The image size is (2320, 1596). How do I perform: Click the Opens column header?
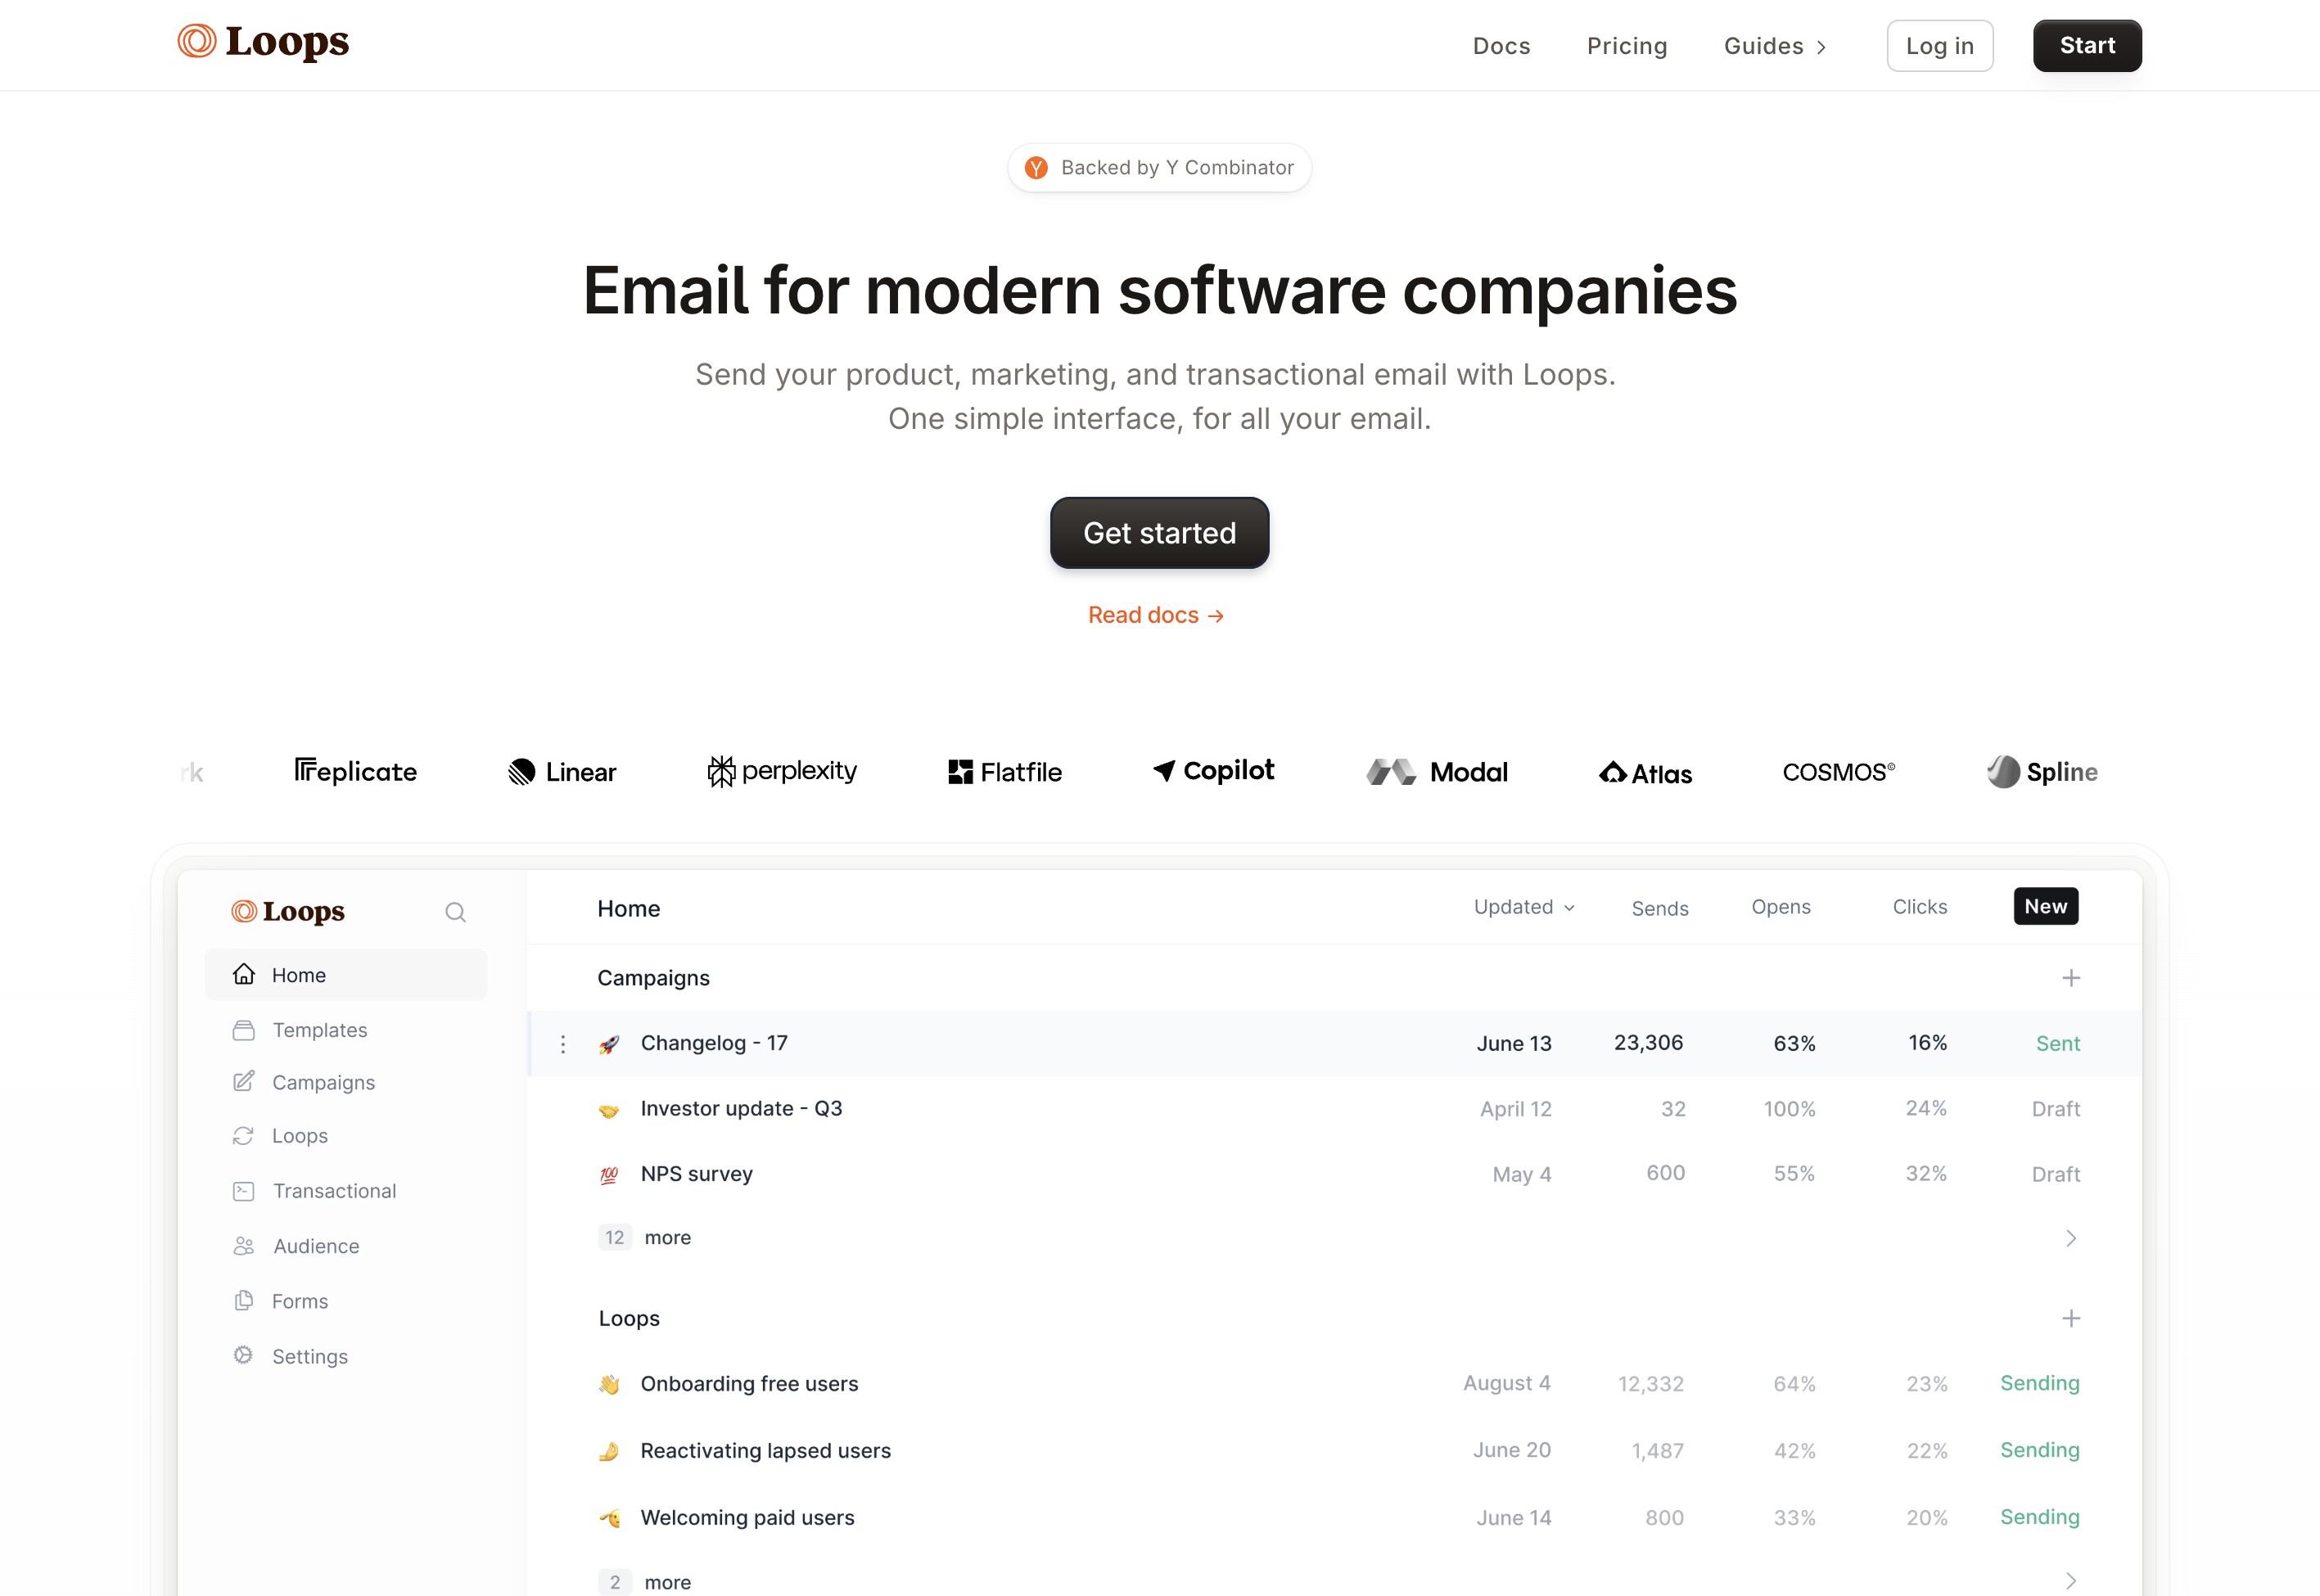coord(1781,907)
